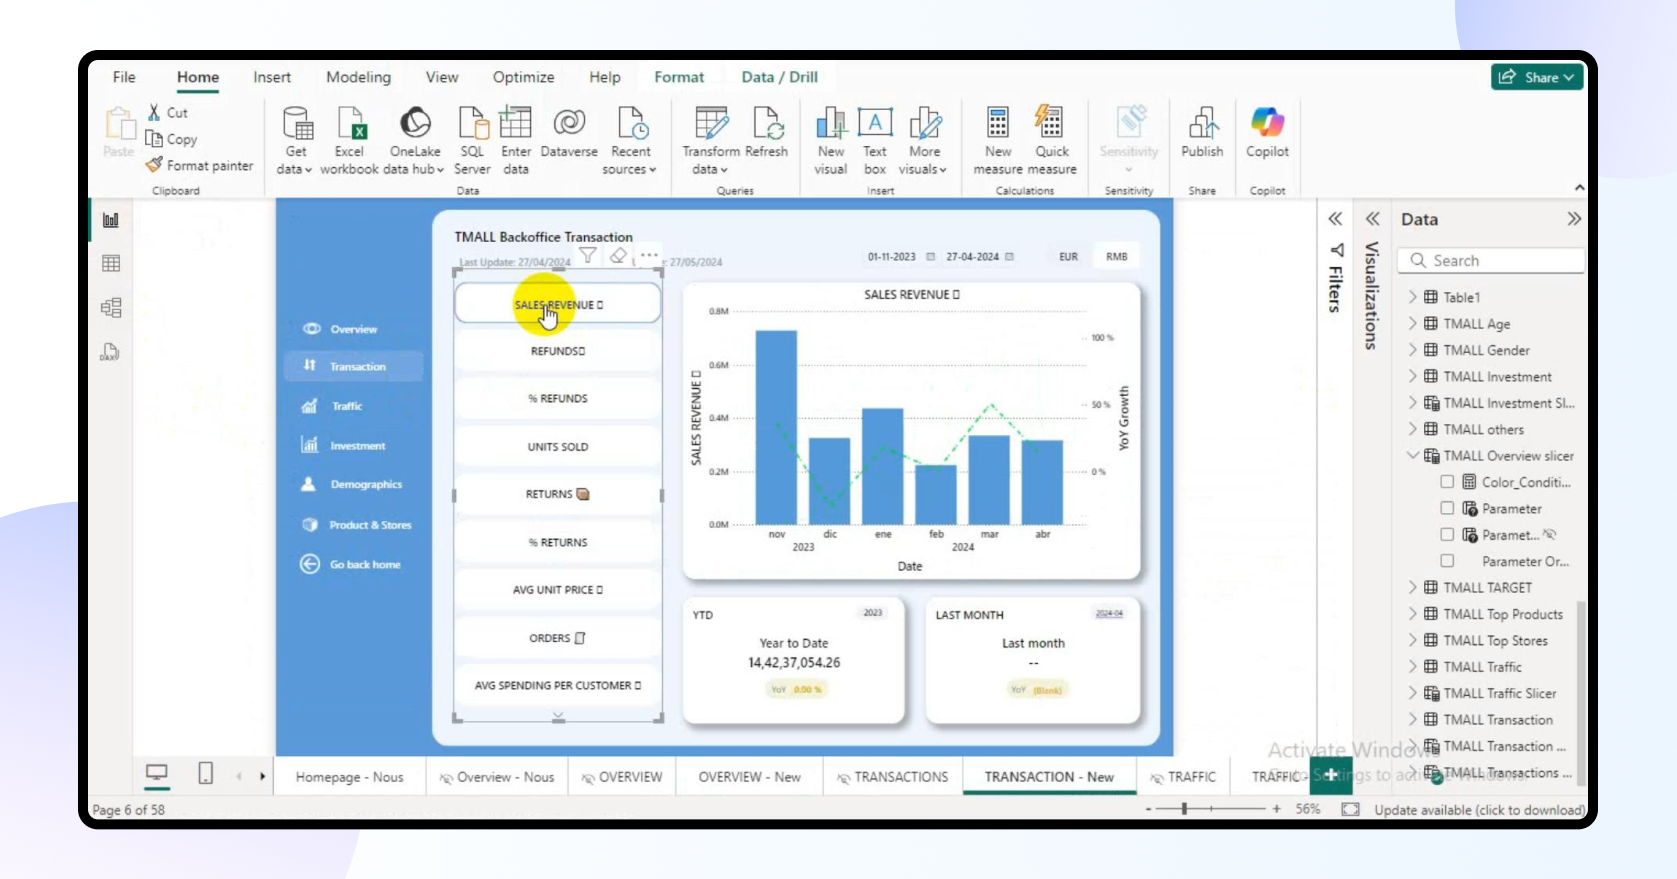This screenshot has height=879, width=1677.
Task: Create a New measure
Action: point(998,140)
